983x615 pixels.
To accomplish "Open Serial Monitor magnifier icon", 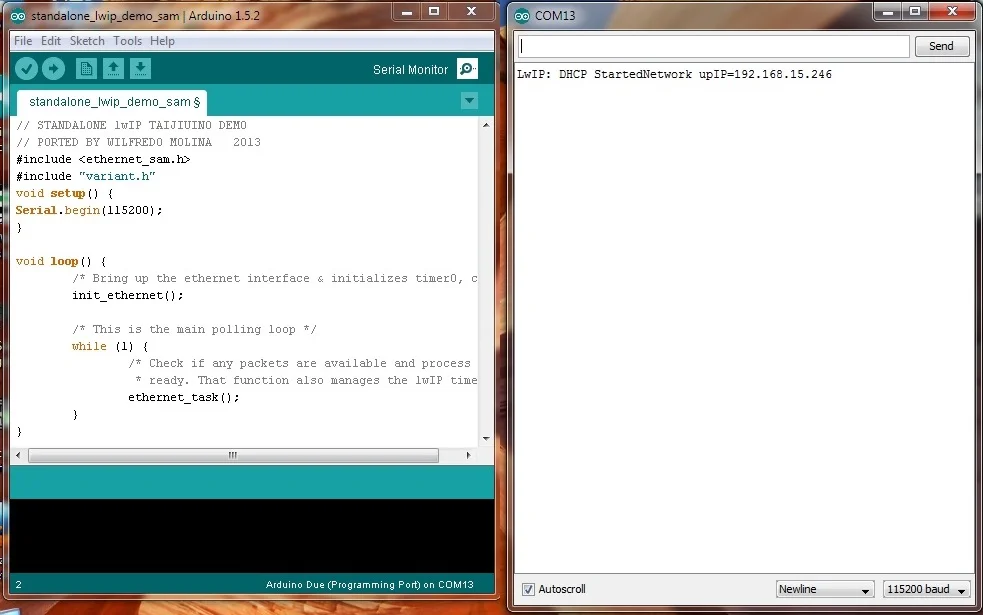I will click(x=467, y=69).
